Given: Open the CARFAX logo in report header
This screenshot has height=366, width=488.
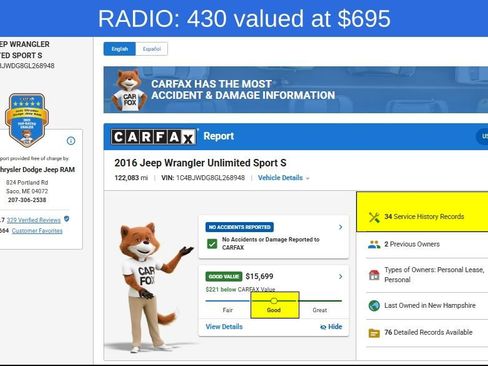Looking at the screenshot, I should click(x=154, y=137).
